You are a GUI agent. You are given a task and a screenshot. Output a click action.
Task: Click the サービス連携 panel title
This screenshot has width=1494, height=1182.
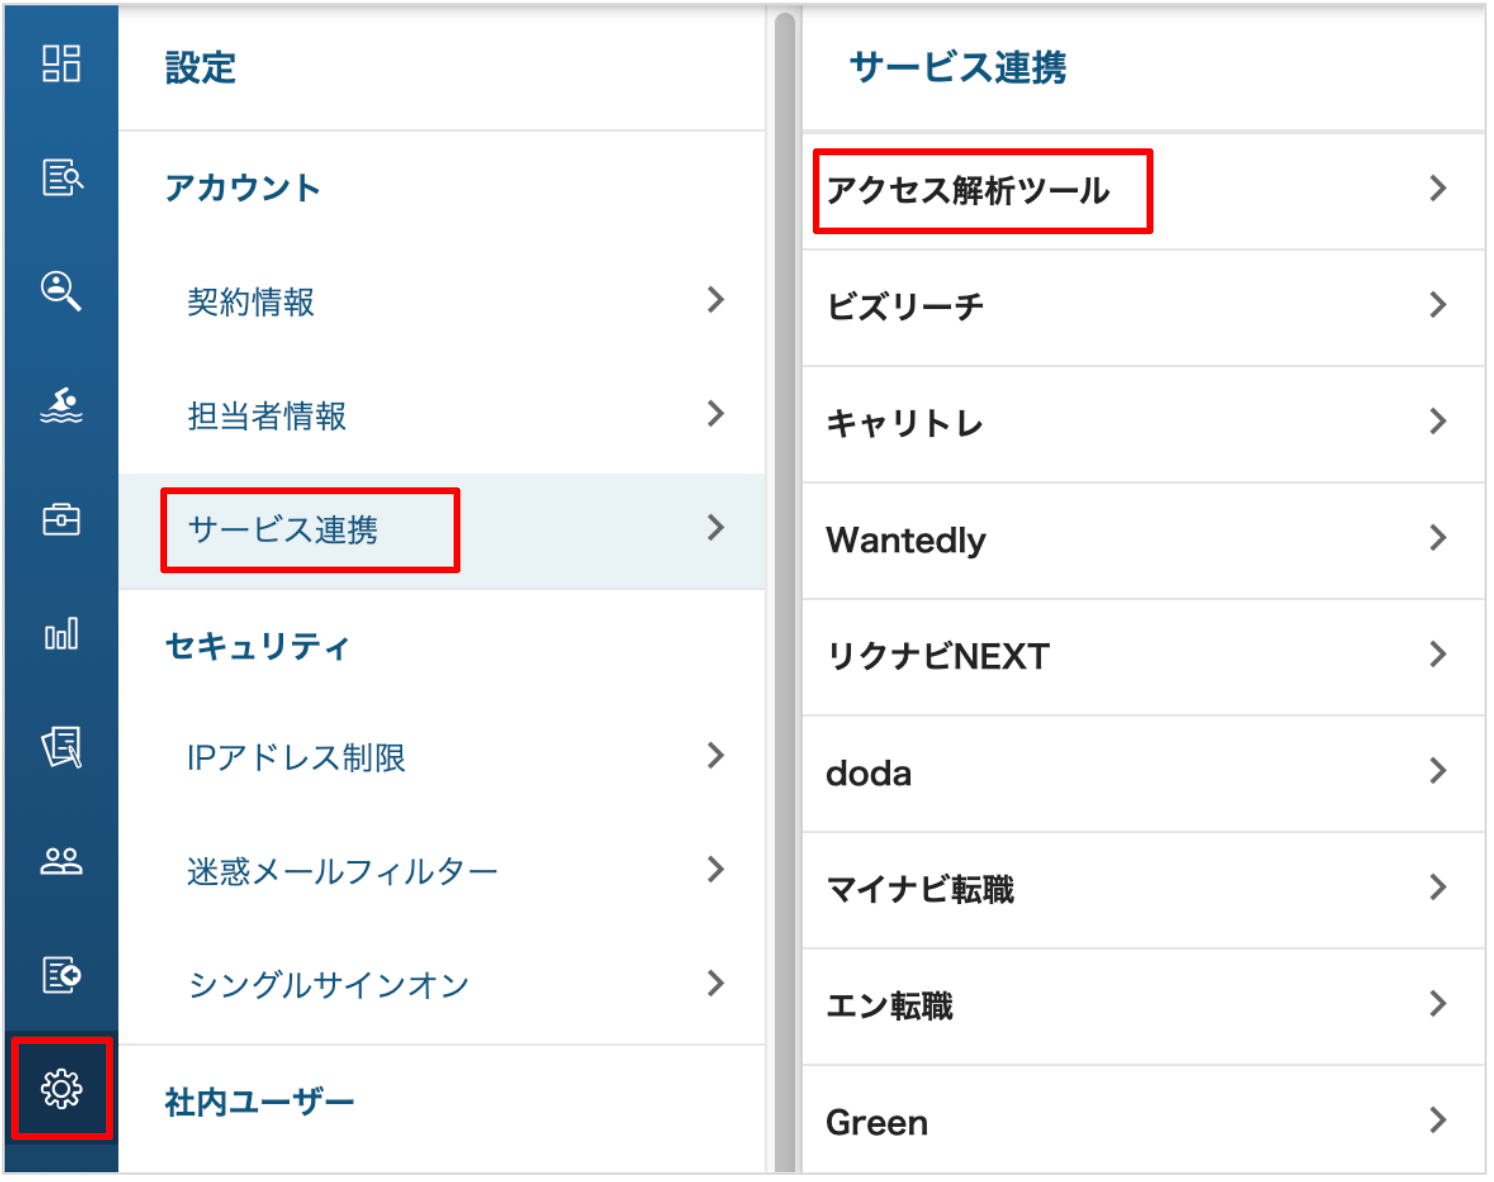958,68
